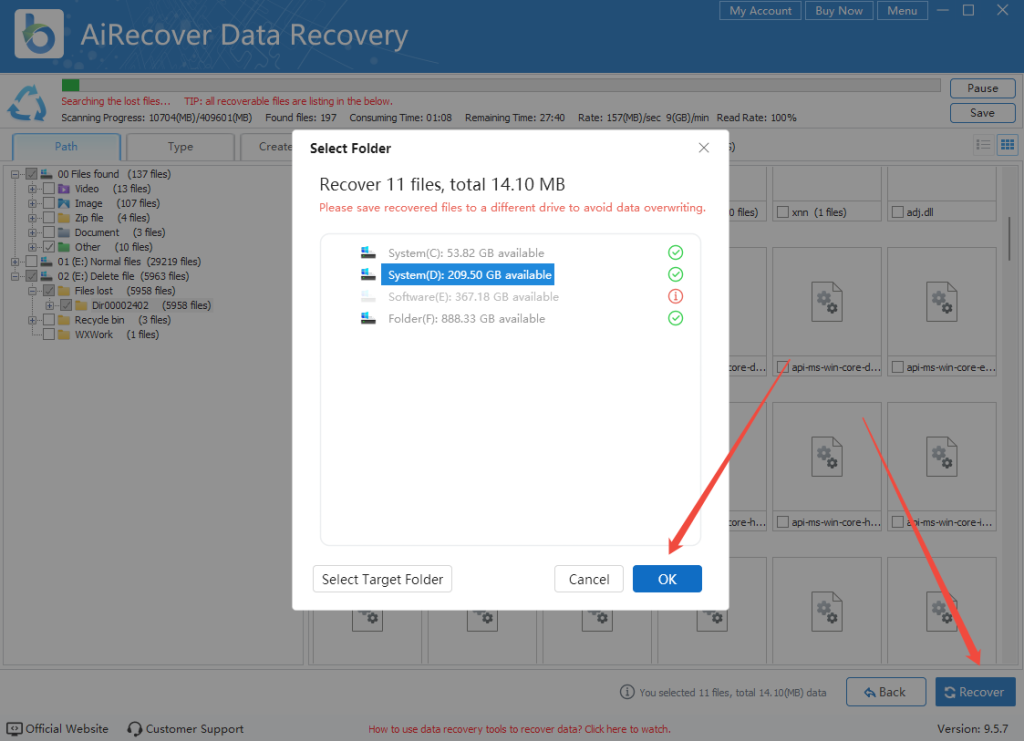The width and height of the screenshot is (1024, 741).
Task: Switch to list view layout
Action: pos(984,144)
